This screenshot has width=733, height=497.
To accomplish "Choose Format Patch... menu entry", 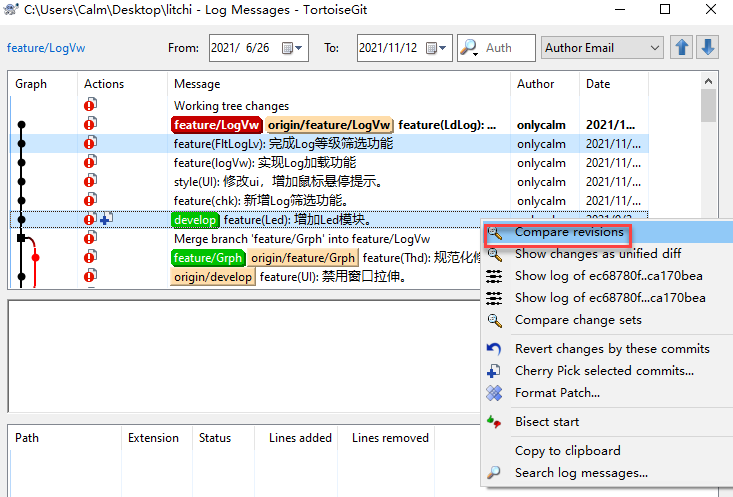I will pyautogui.click(x=607, y=393).
